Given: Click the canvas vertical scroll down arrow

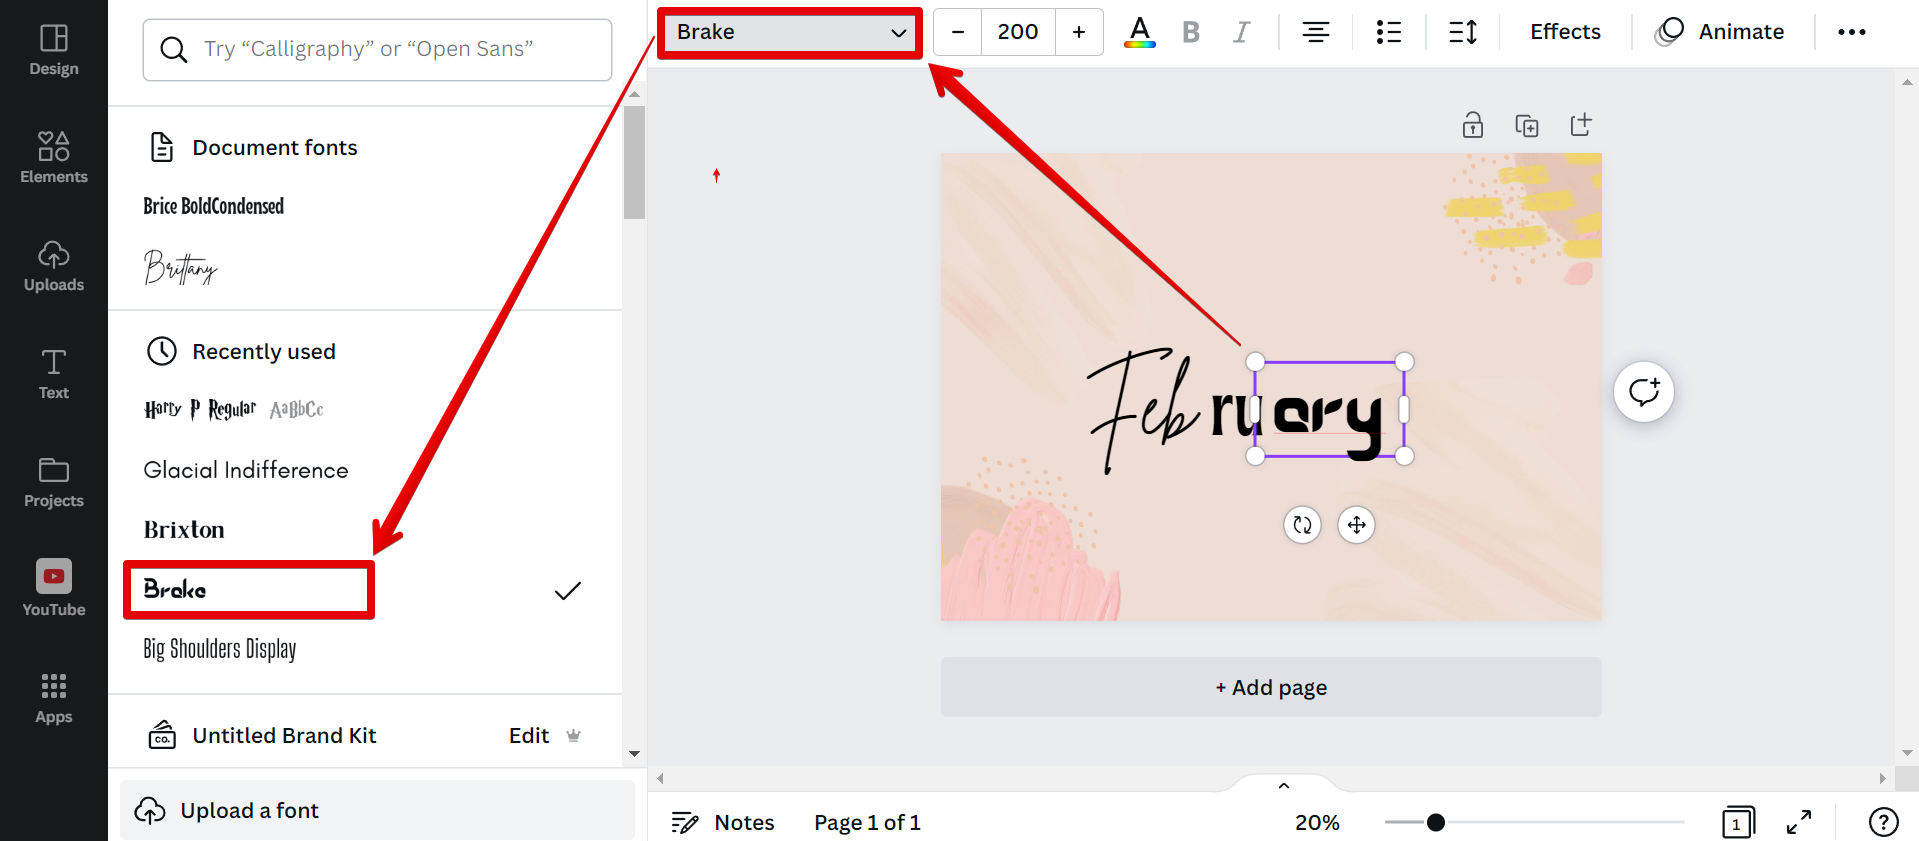Looking at the screenshot, I should click(x=1907, y=753).
